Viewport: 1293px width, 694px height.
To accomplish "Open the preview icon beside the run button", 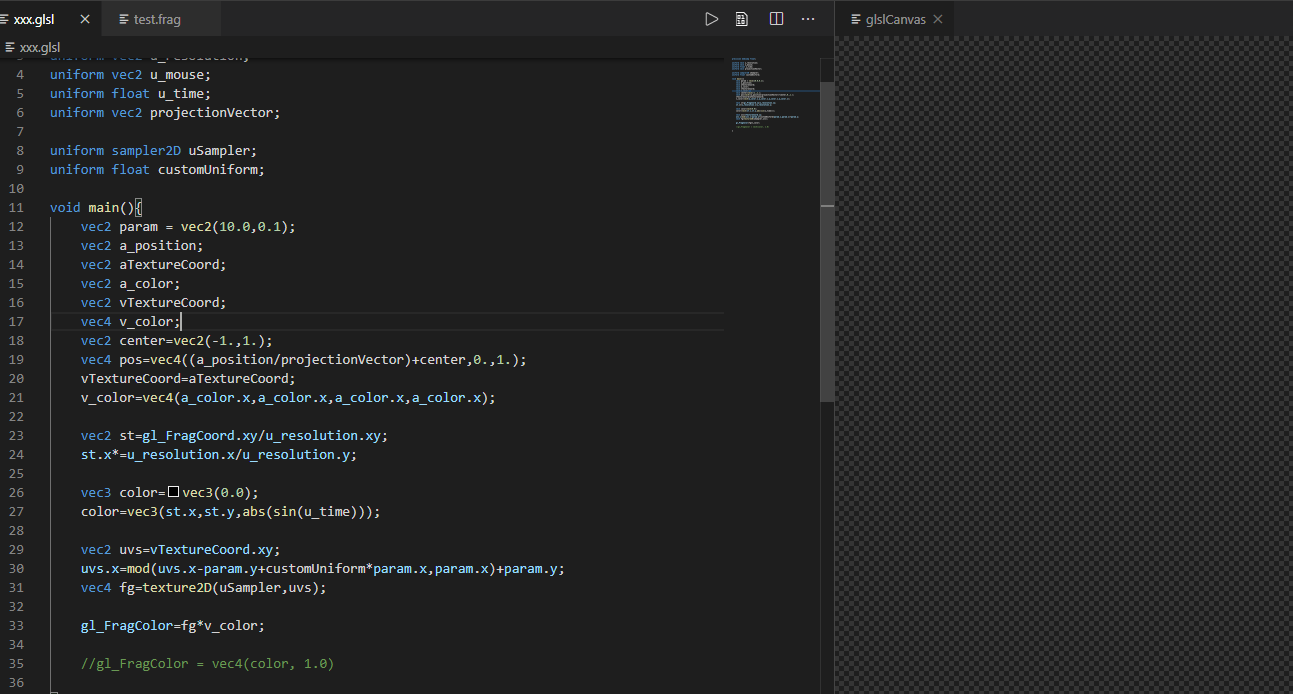I will click(x=742, y=19).
